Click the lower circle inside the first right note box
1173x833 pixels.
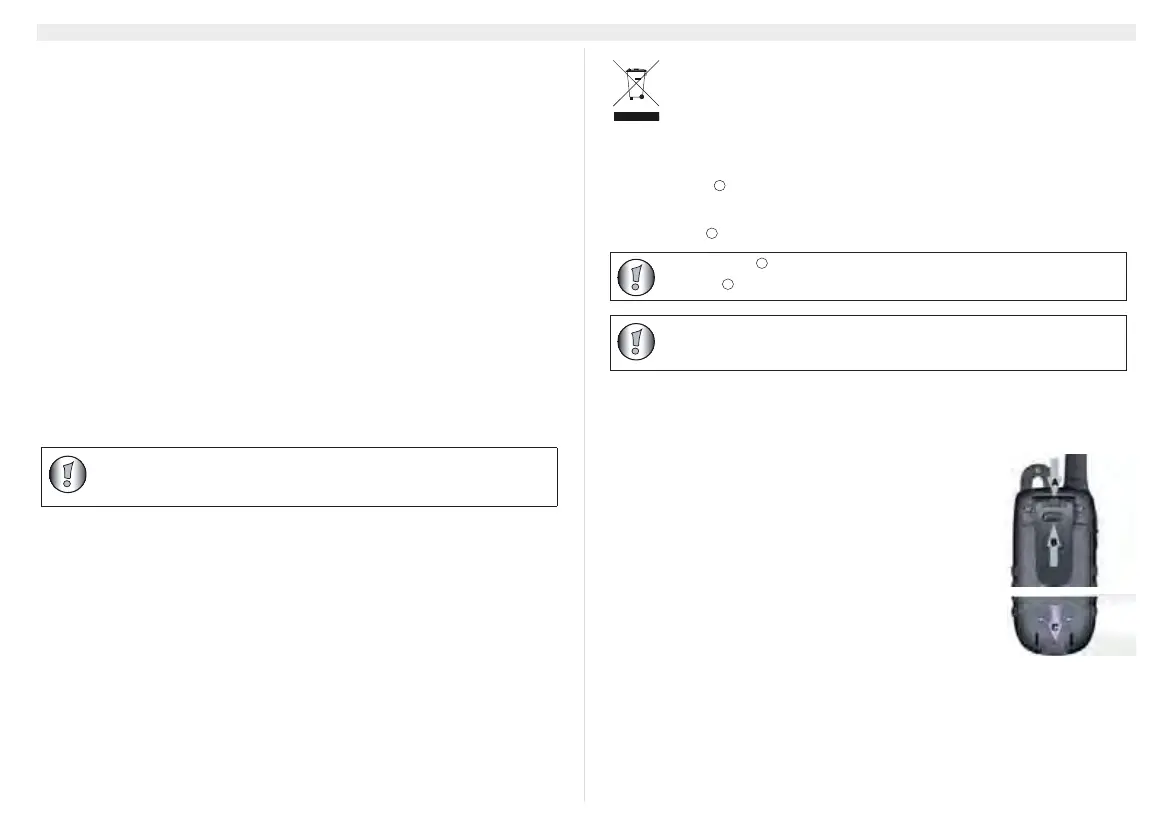tap(728, 285)
